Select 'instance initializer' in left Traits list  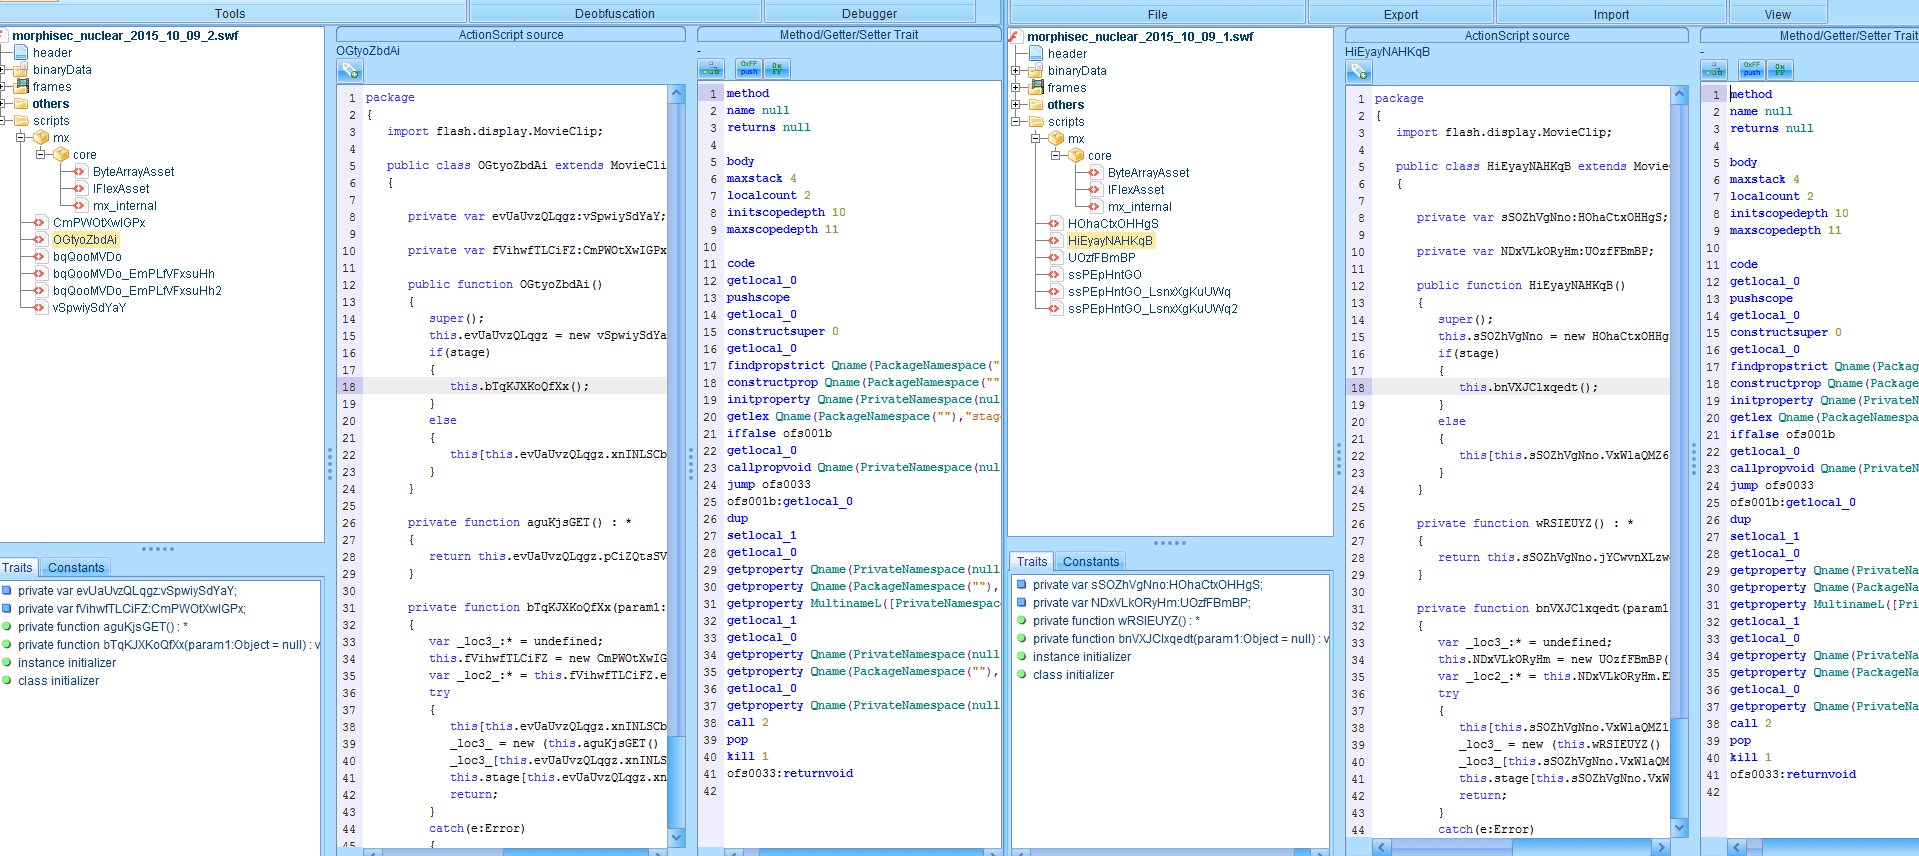[x=67, y=662]
